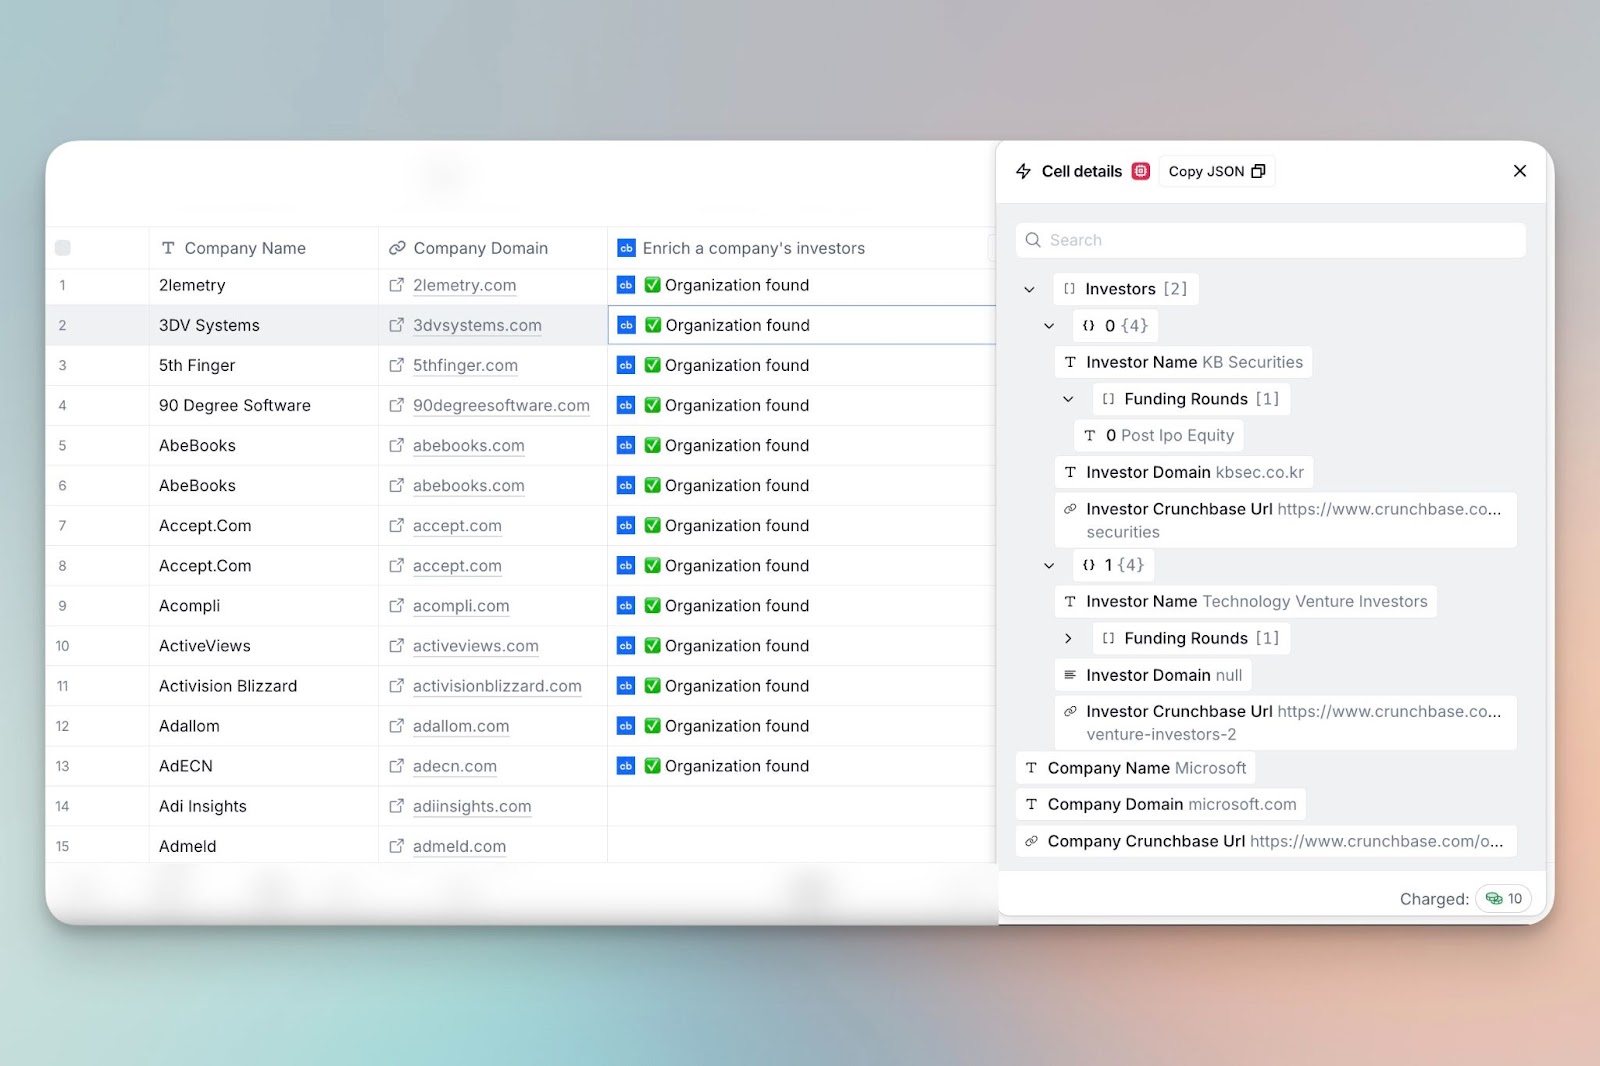
Task: Click Crunchbase icon in 90 Degree Software row
Action: pos(626,405)
